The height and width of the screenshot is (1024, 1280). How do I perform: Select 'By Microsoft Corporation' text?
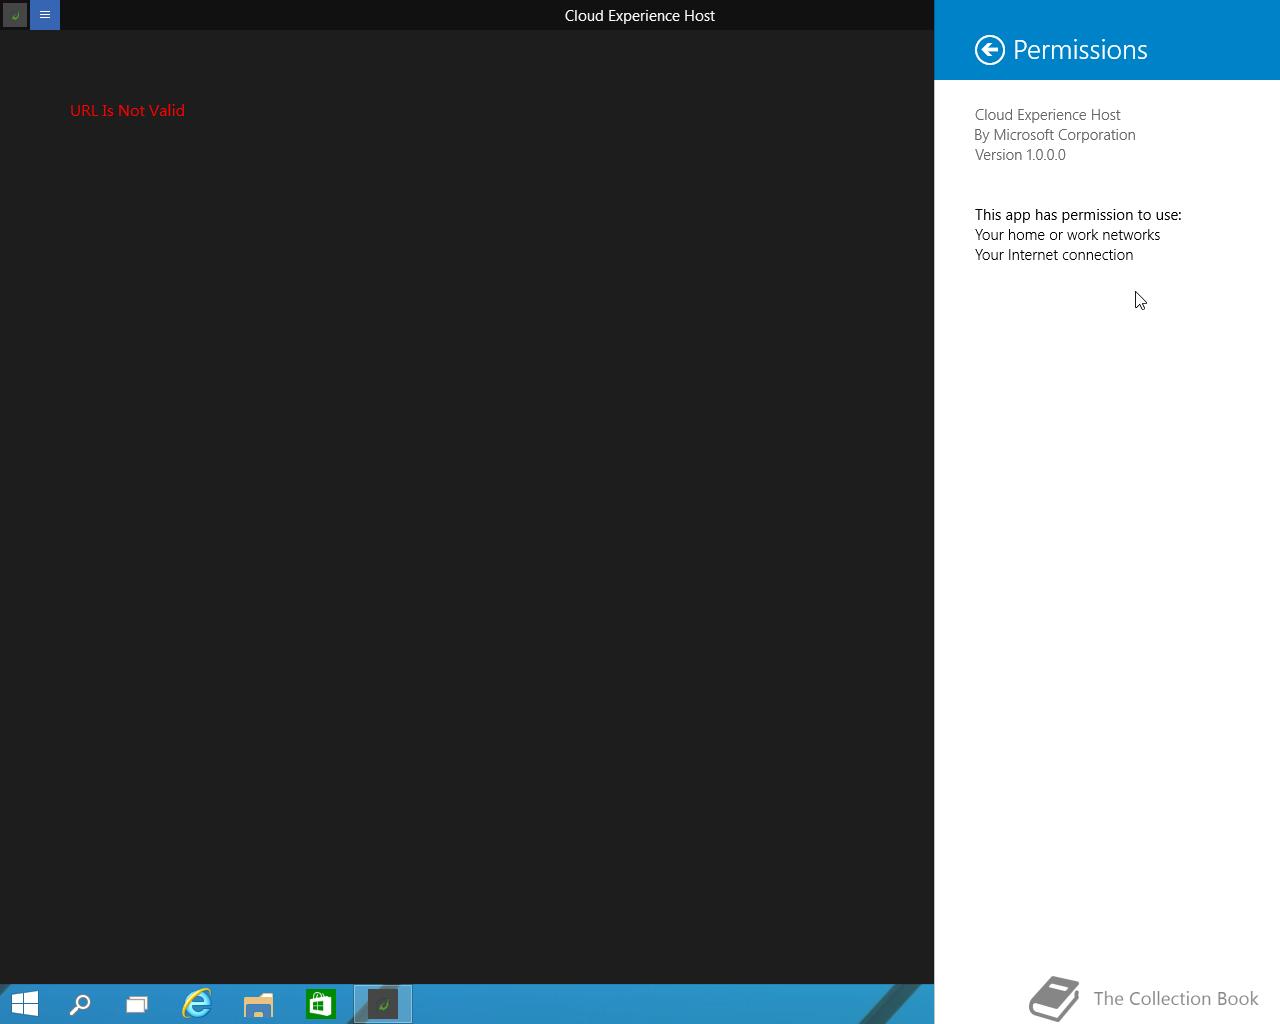pos(1055,135)
